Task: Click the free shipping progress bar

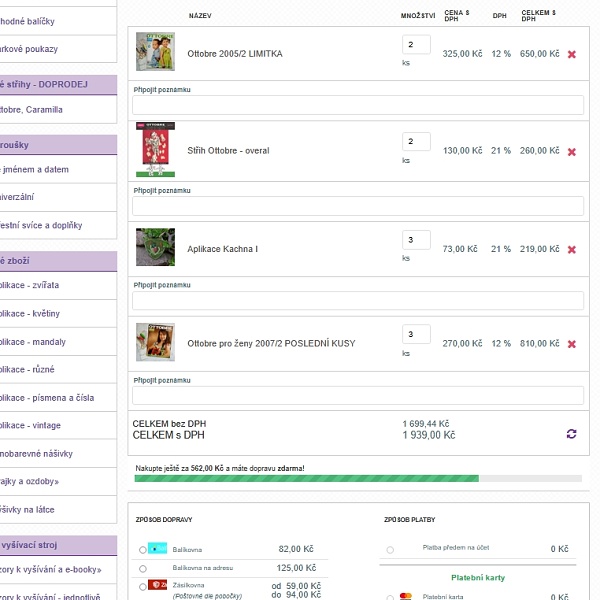Action: (357, 479)
